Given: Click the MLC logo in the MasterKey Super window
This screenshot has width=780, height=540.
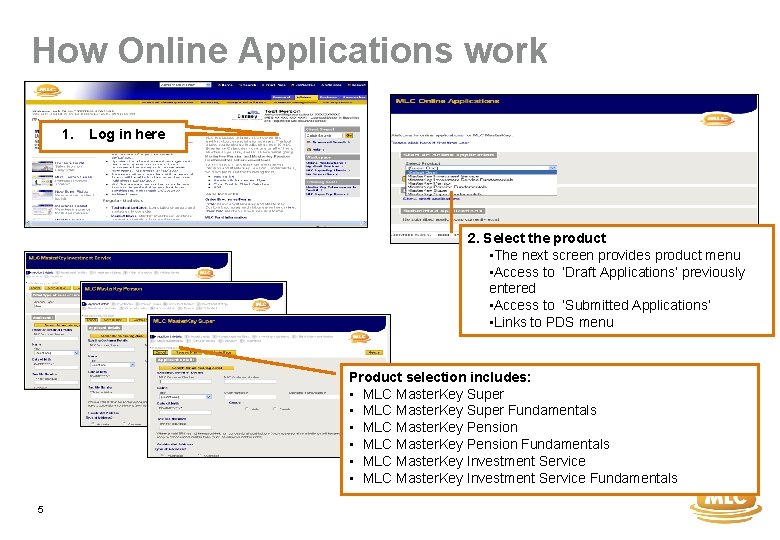Looking at the screenshot, I should [x=359, y=338].
